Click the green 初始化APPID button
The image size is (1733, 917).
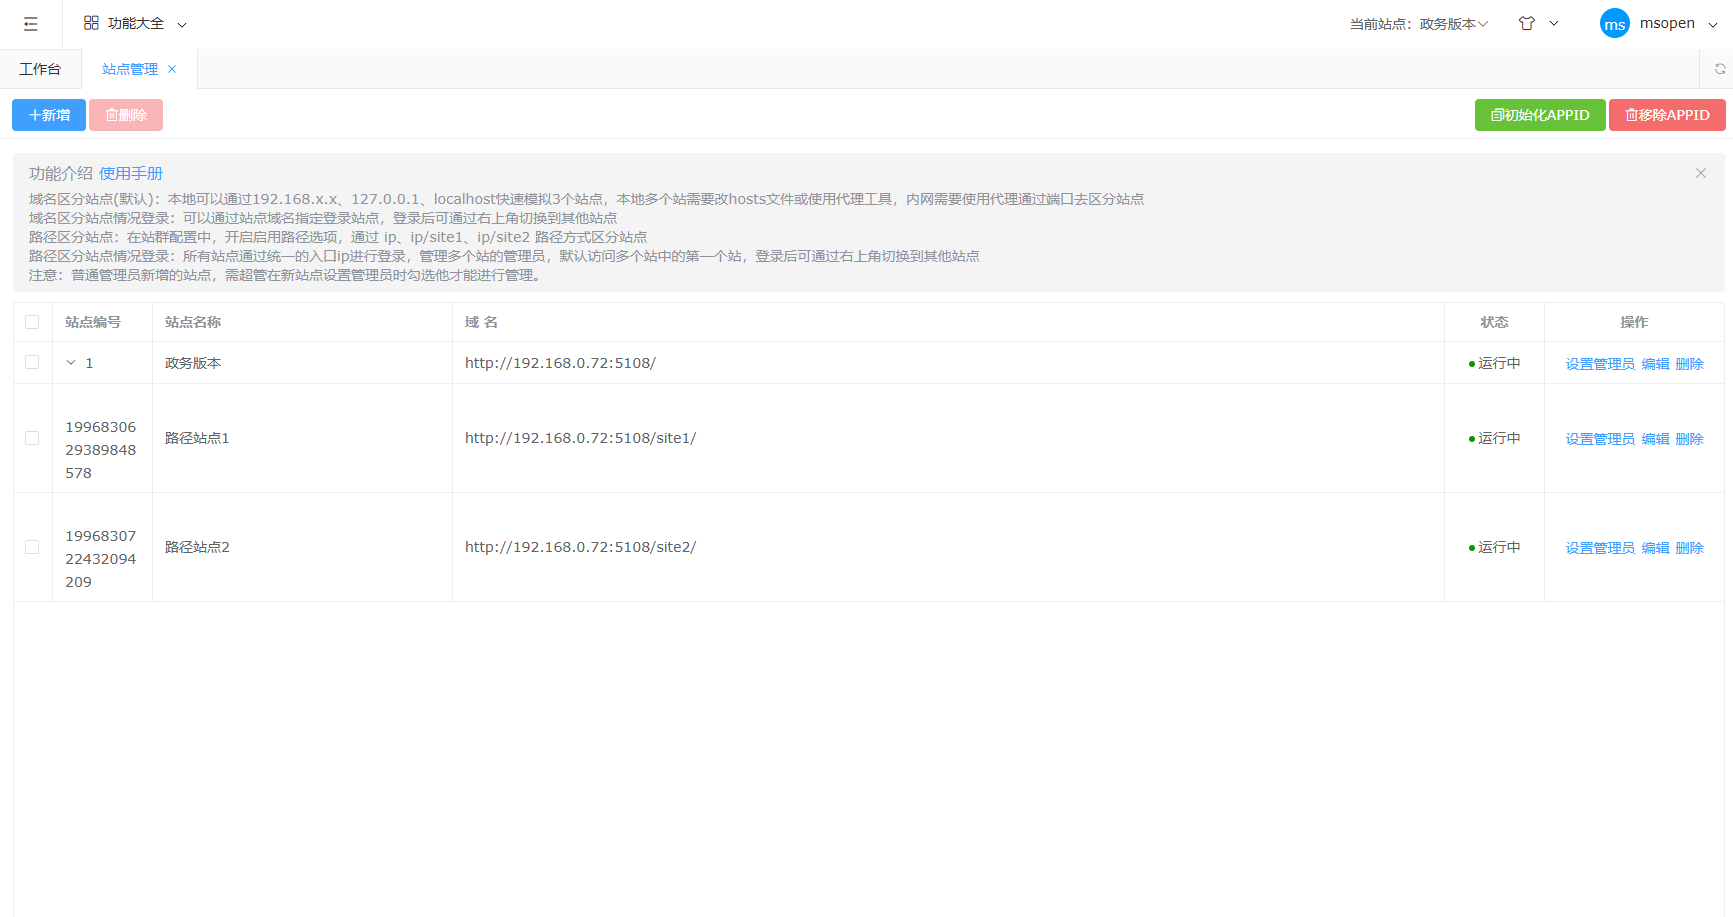click(x=1539, y=114)
